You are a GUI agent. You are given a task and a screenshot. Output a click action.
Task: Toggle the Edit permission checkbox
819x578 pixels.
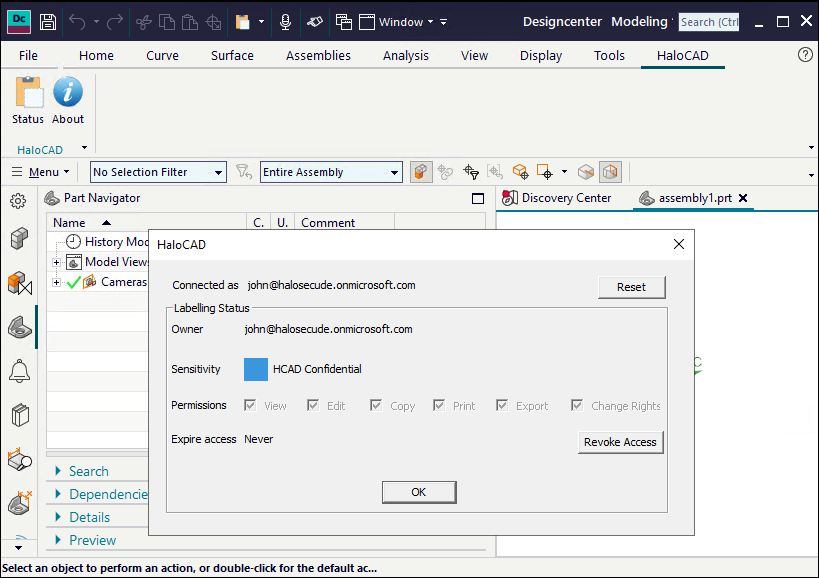point(313,405)
